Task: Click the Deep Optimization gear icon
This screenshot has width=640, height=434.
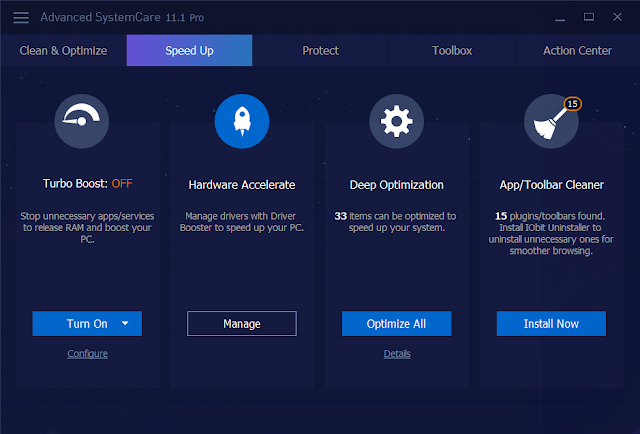Action: [397, 121]
